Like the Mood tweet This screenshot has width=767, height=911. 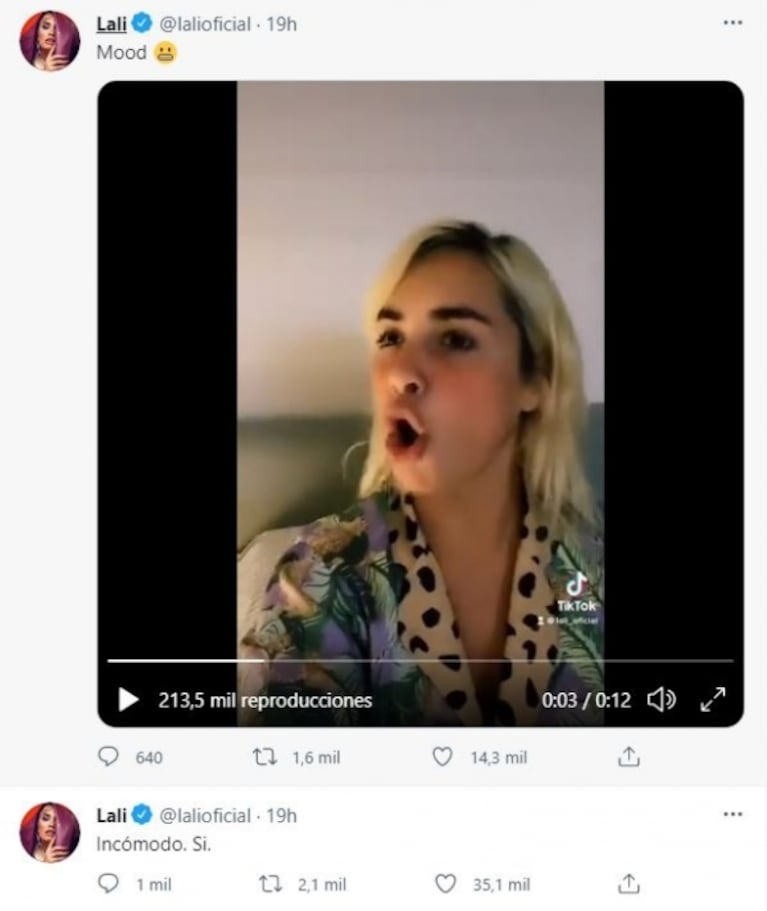pos(442,757)
